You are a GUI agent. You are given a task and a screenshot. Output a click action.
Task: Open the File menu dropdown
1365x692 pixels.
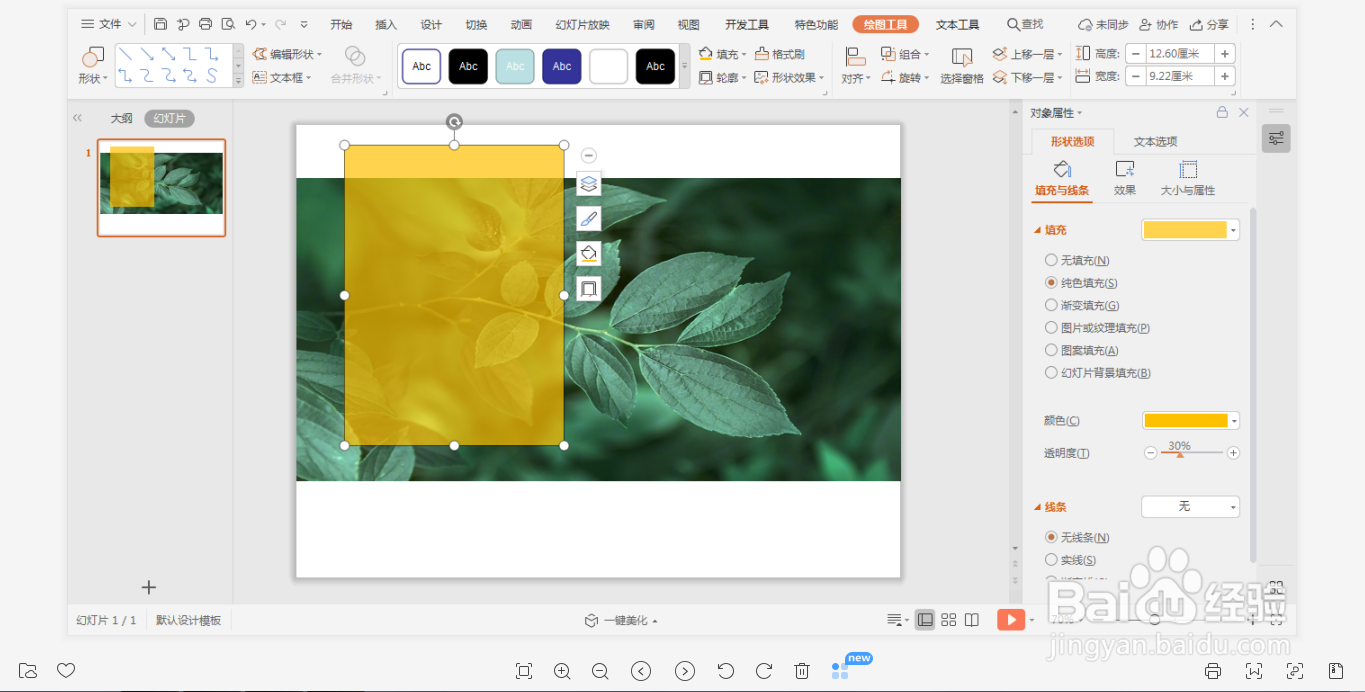point(109,24)
